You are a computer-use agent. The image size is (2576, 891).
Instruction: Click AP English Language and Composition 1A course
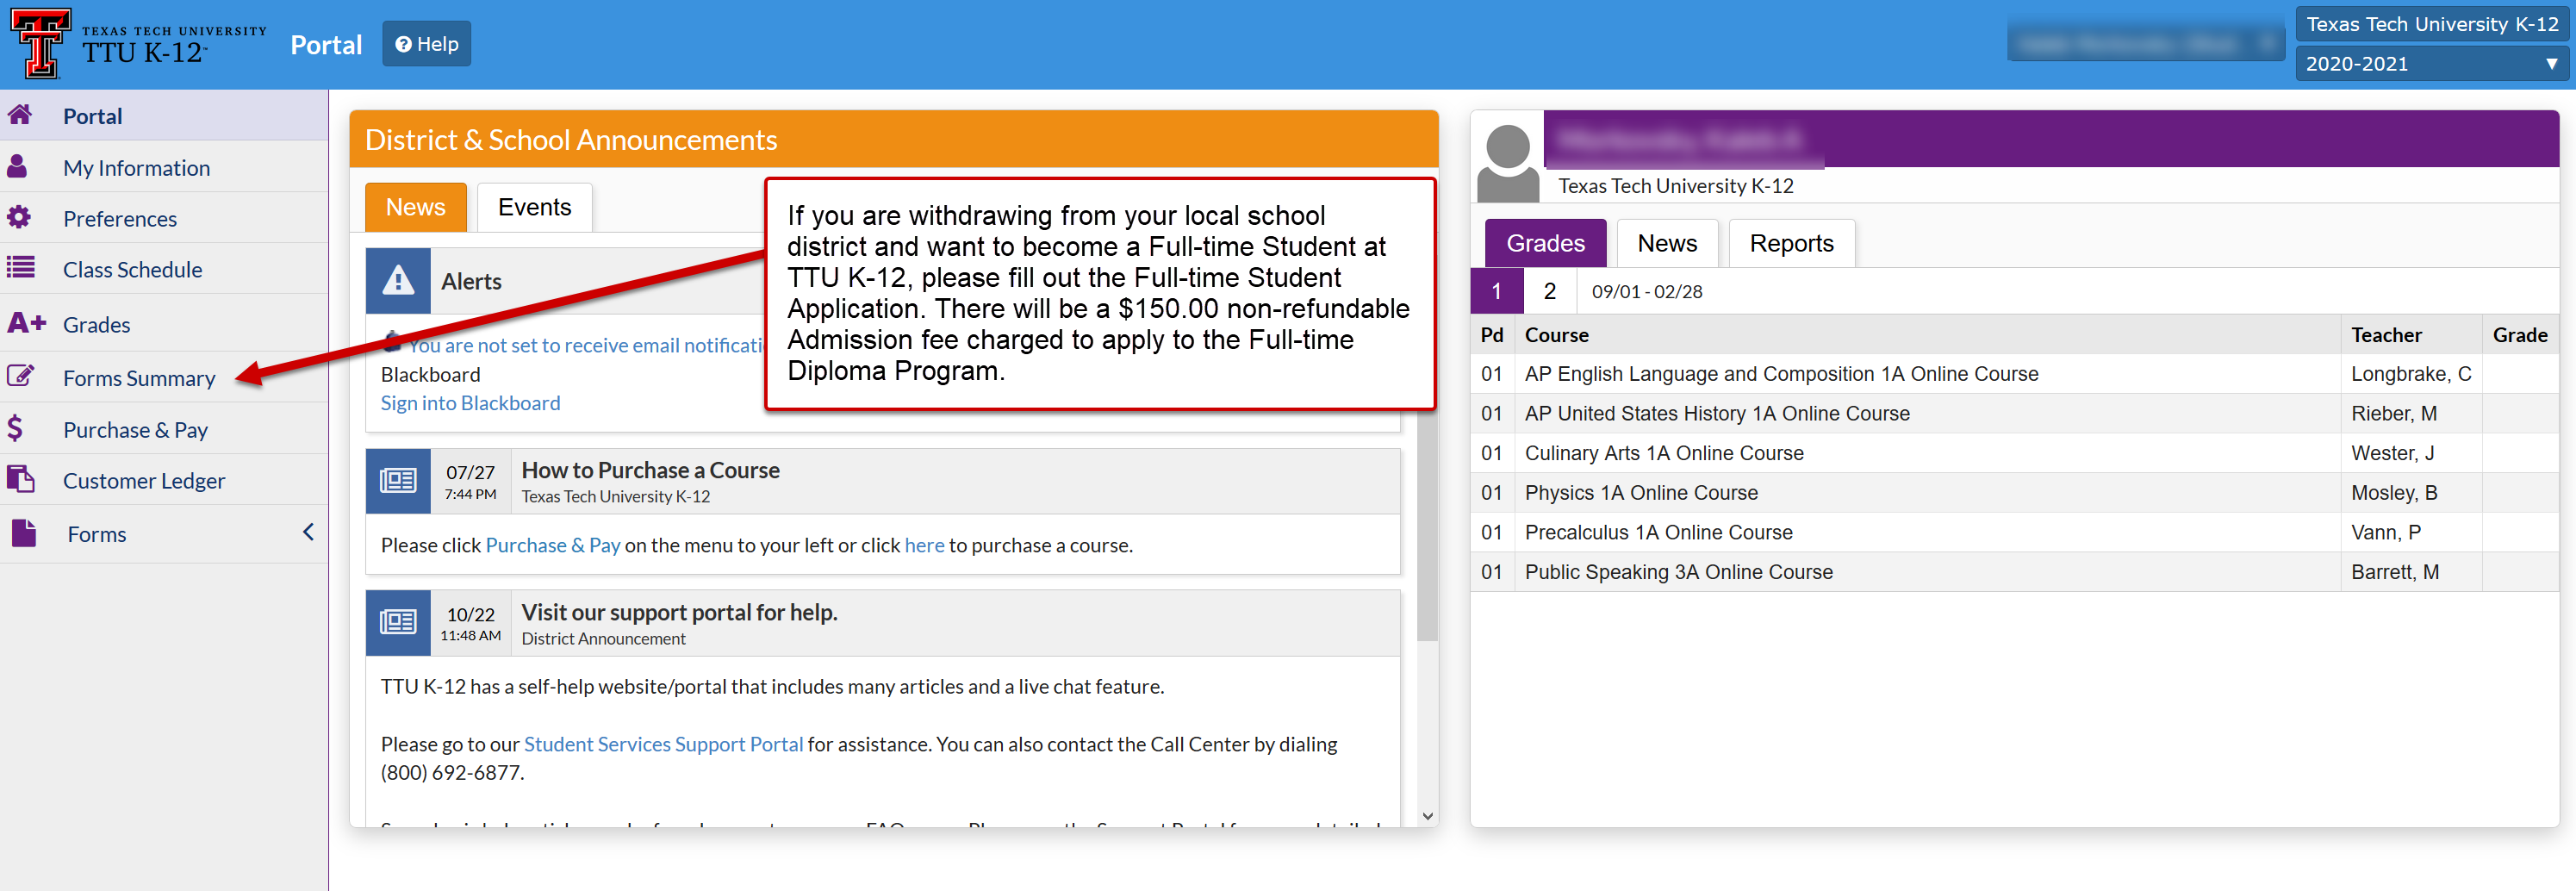point(1781,373)
